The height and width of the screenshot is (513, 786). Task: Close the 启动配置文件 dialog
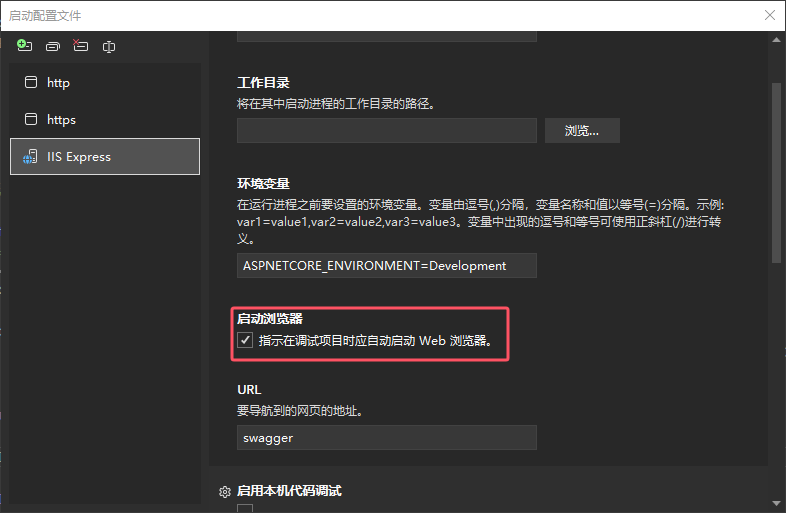pos(770,15)
